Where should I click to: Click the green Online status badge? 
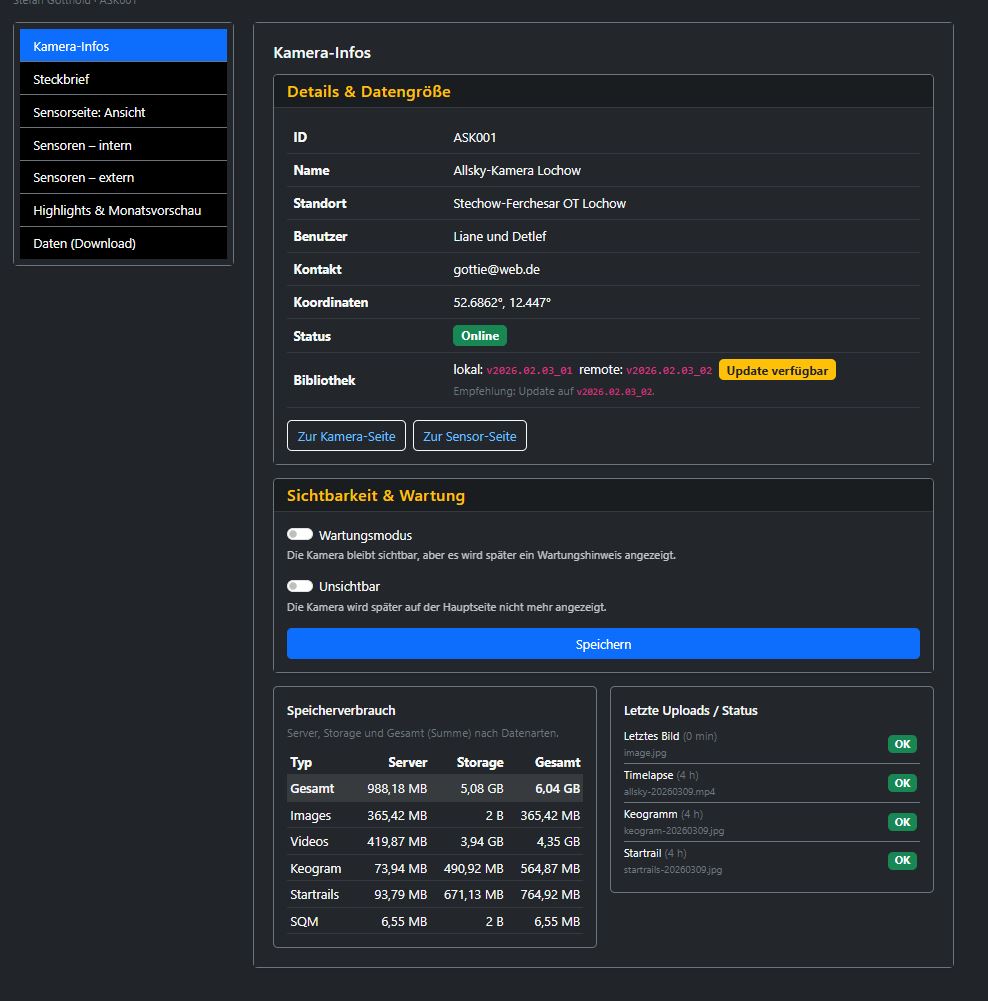pyautogui.click(x=480, y=336)
